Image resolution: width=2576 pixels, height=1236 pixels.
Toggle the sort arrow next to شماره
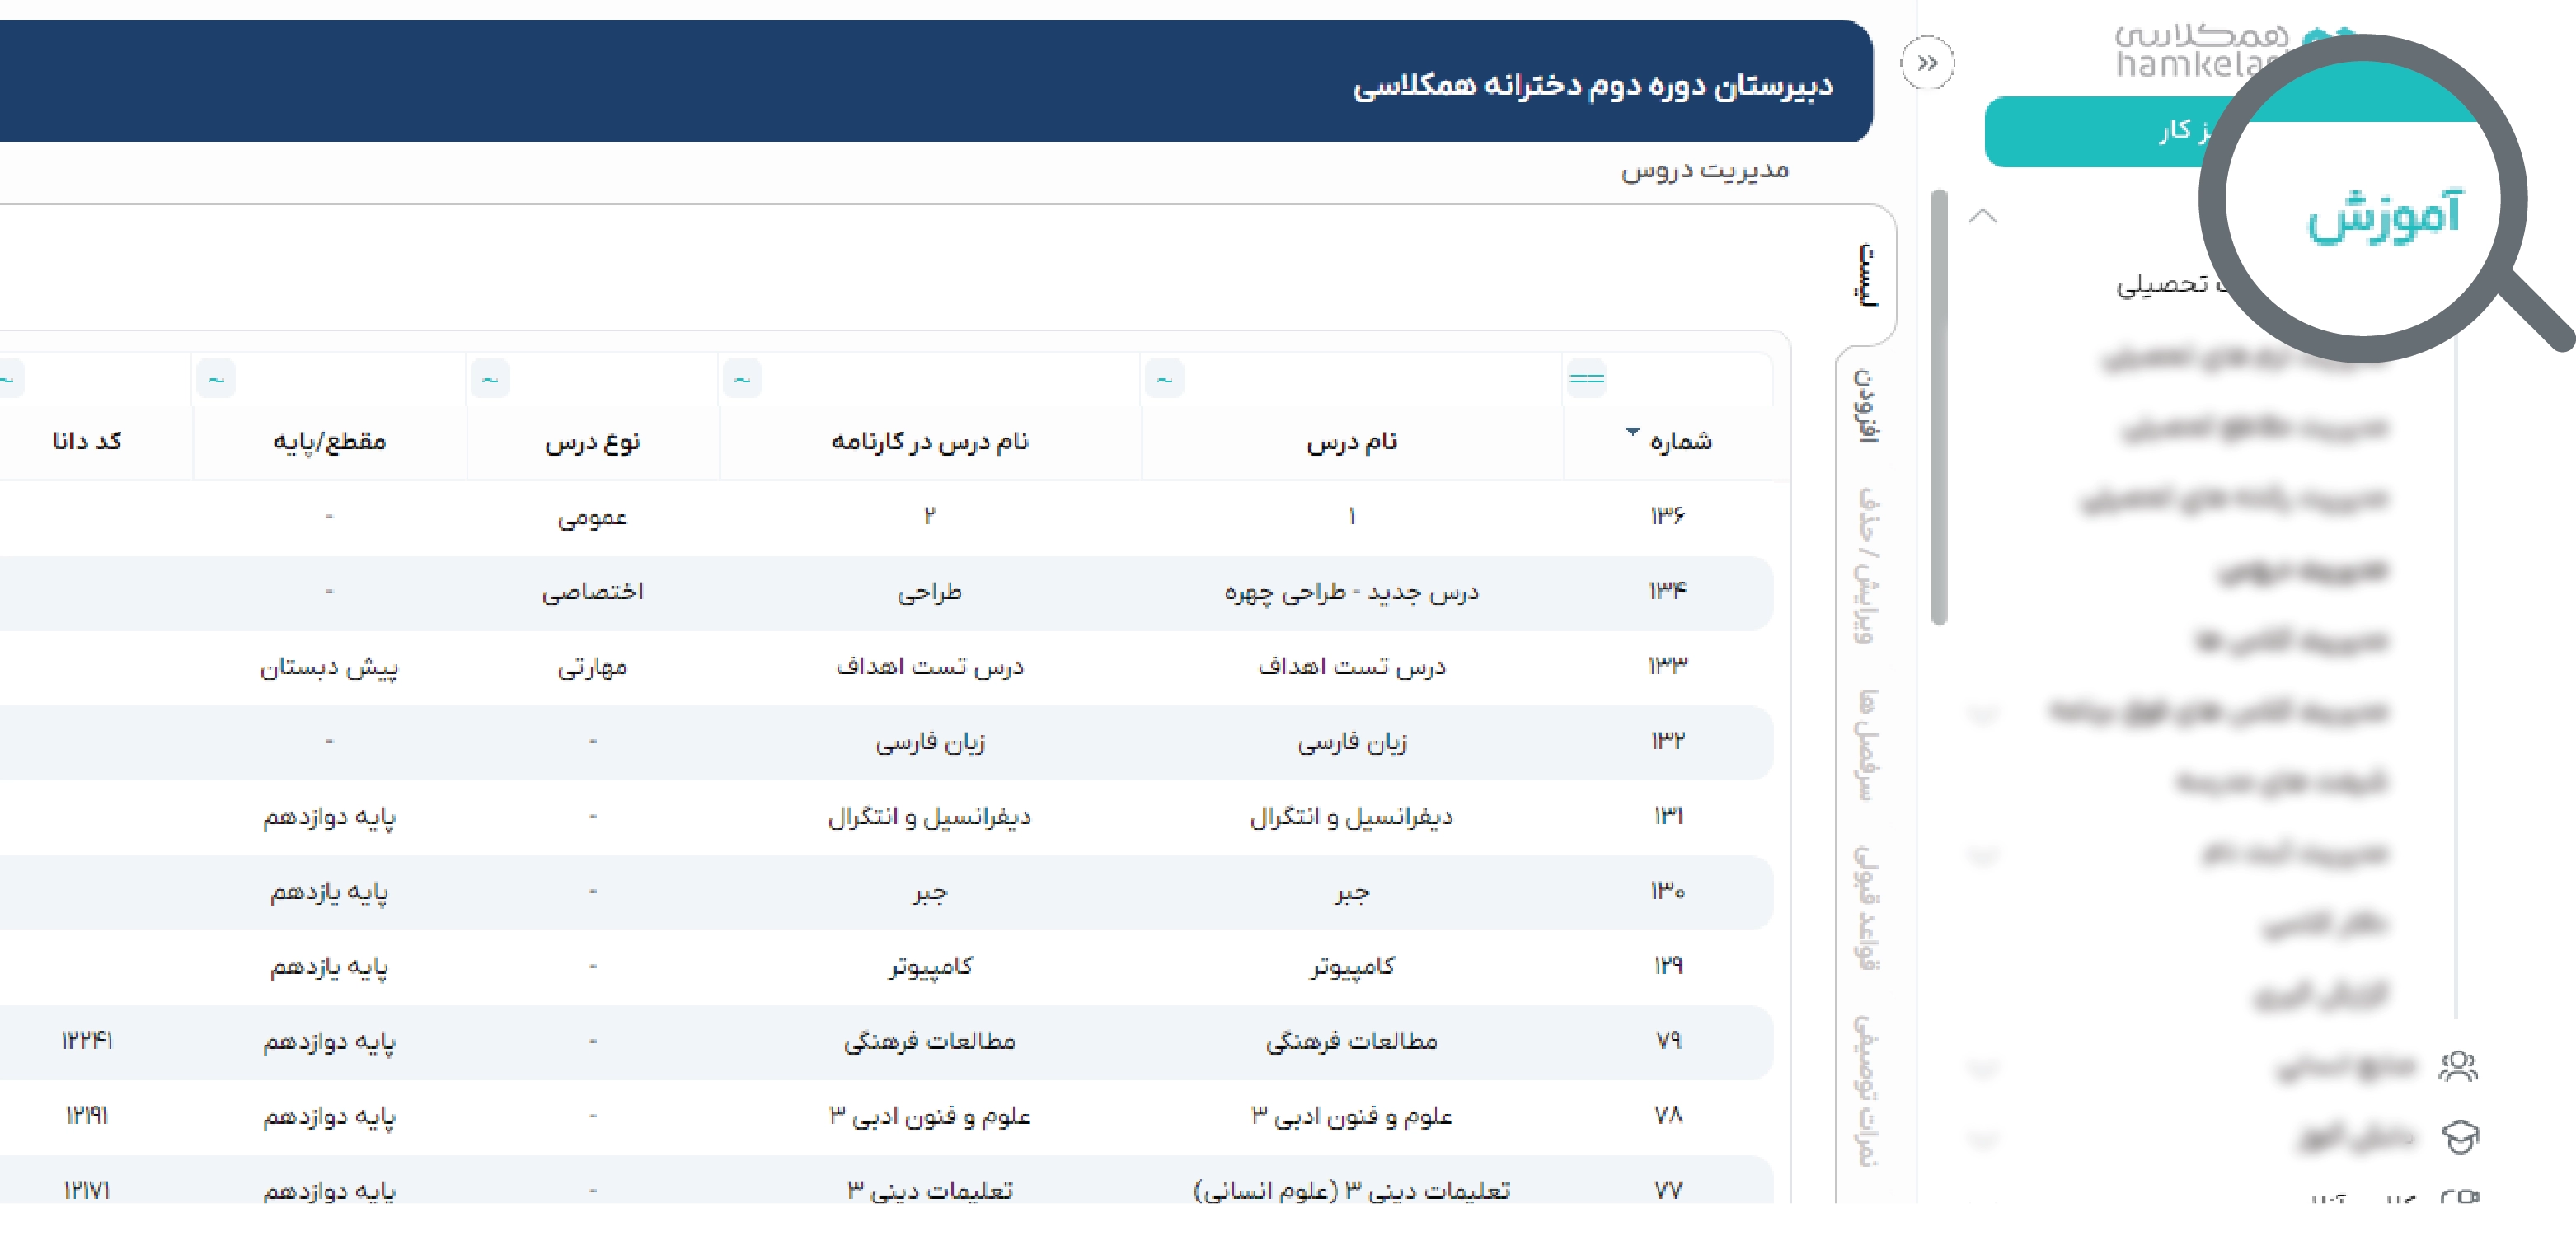1632,431
